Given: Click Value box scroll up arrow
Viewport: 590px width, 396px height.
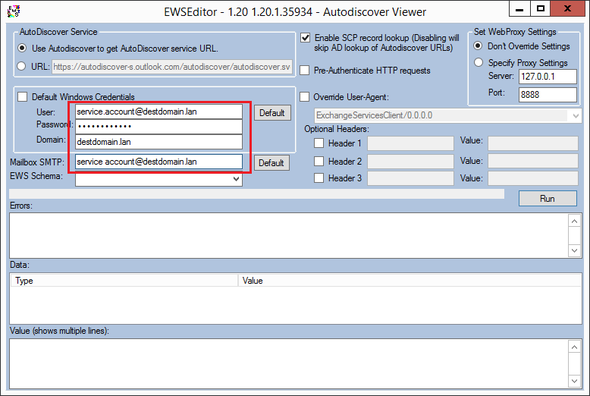Looking at the screenshot, I should coord(574,347).
